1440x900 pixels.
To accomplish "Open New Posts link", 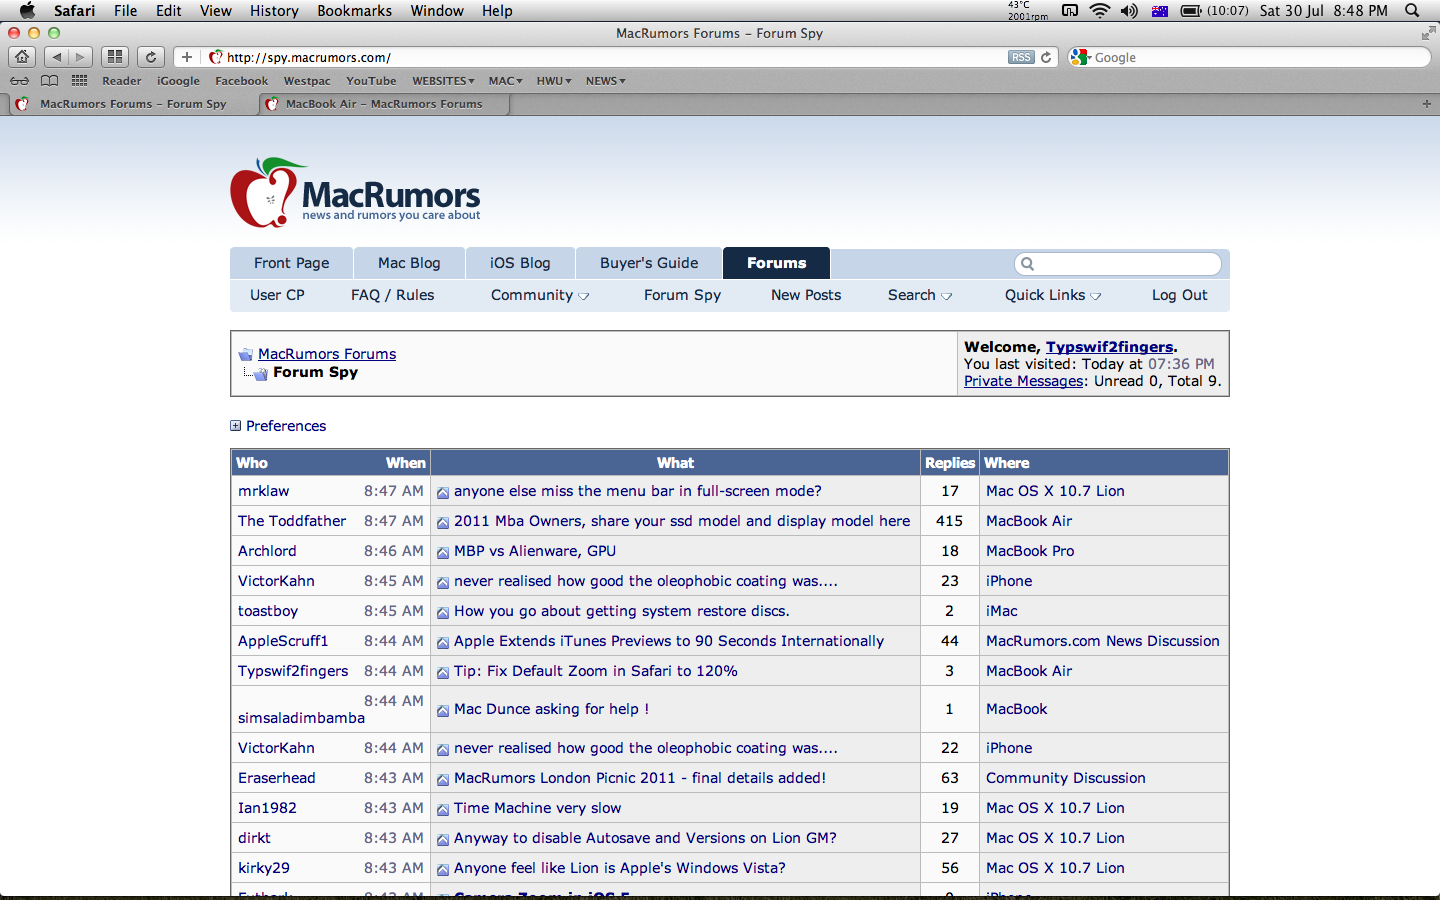I will [806, 295].
